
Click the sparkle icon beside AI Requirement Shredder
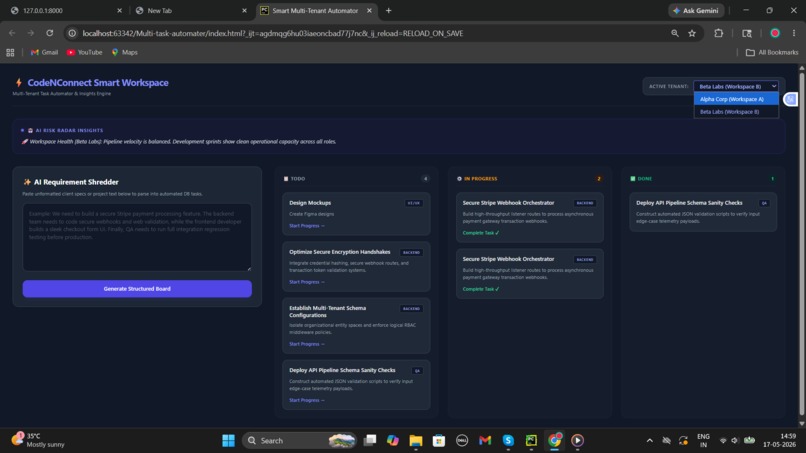[x=27, y=182]
